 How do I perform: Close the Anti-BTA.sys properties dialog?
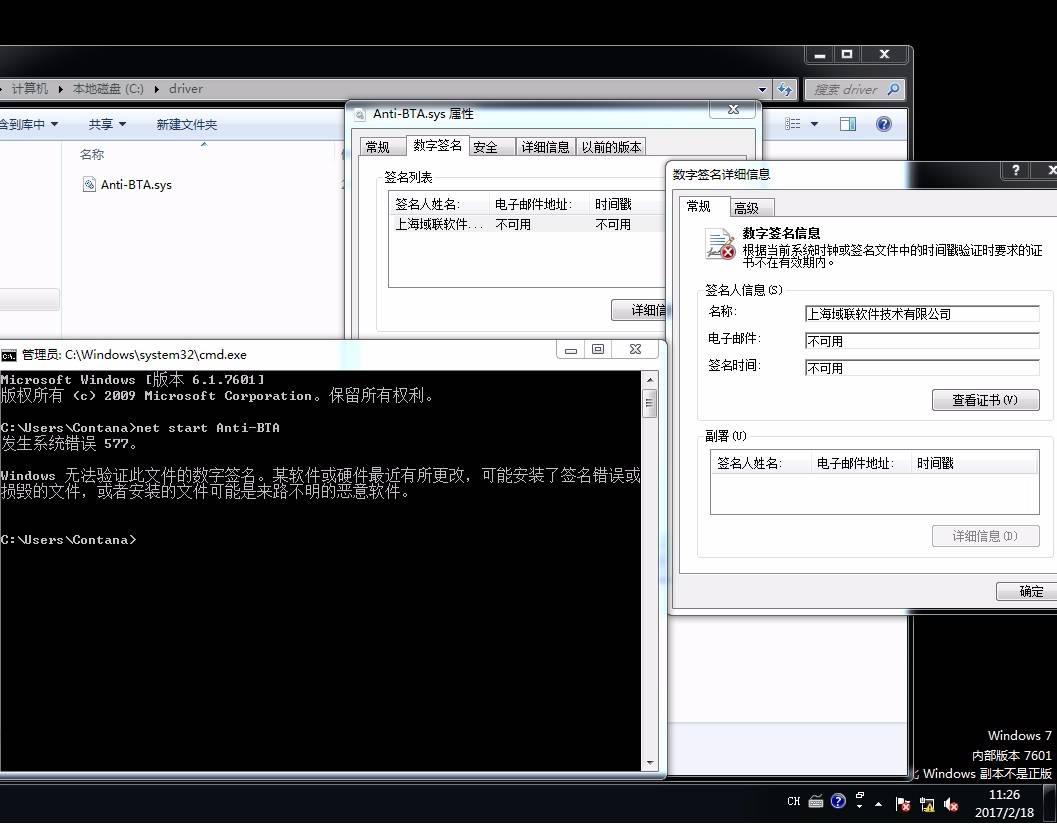click(x=733, y=110)
